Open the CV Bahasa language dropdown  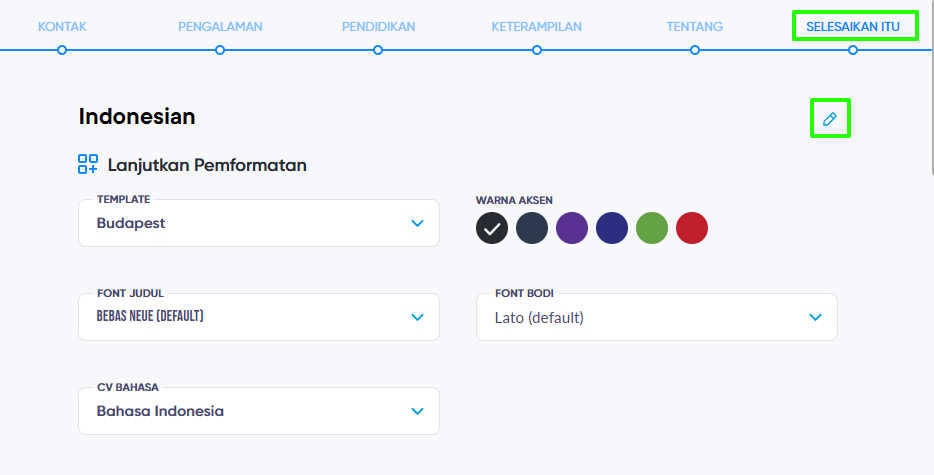259,411
